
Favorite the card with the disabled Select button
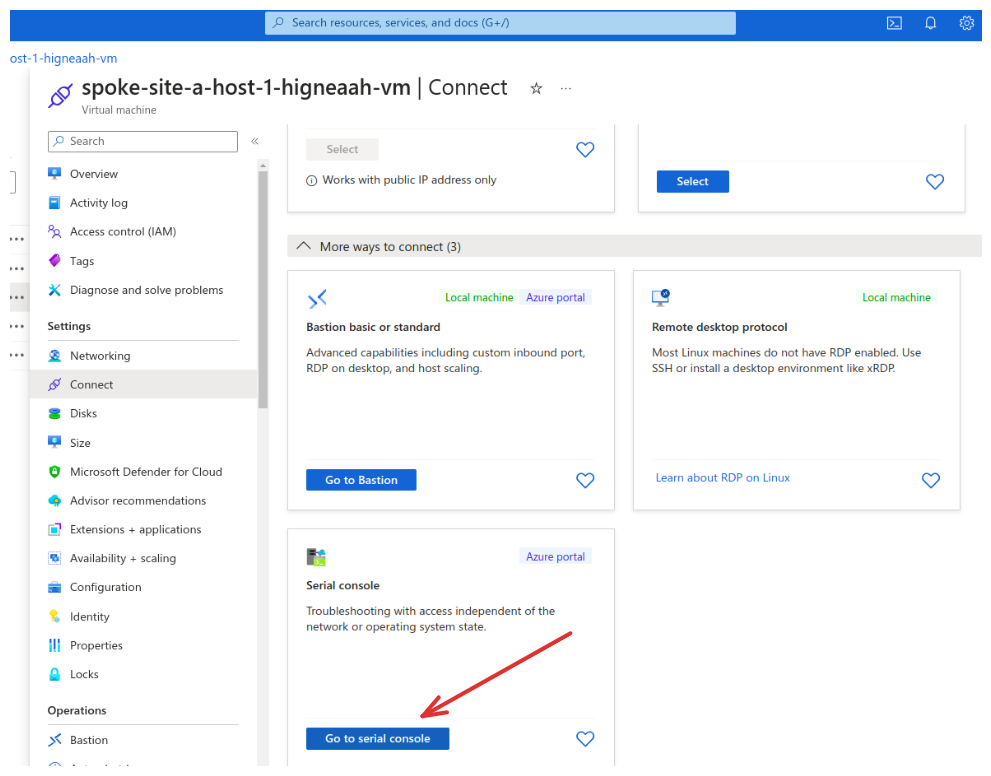tap(585, 150)
